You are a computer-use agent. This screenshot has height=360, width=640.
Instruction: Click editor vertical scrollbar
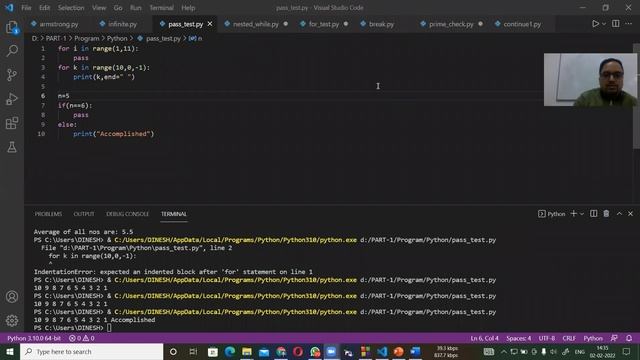[636, 96]
